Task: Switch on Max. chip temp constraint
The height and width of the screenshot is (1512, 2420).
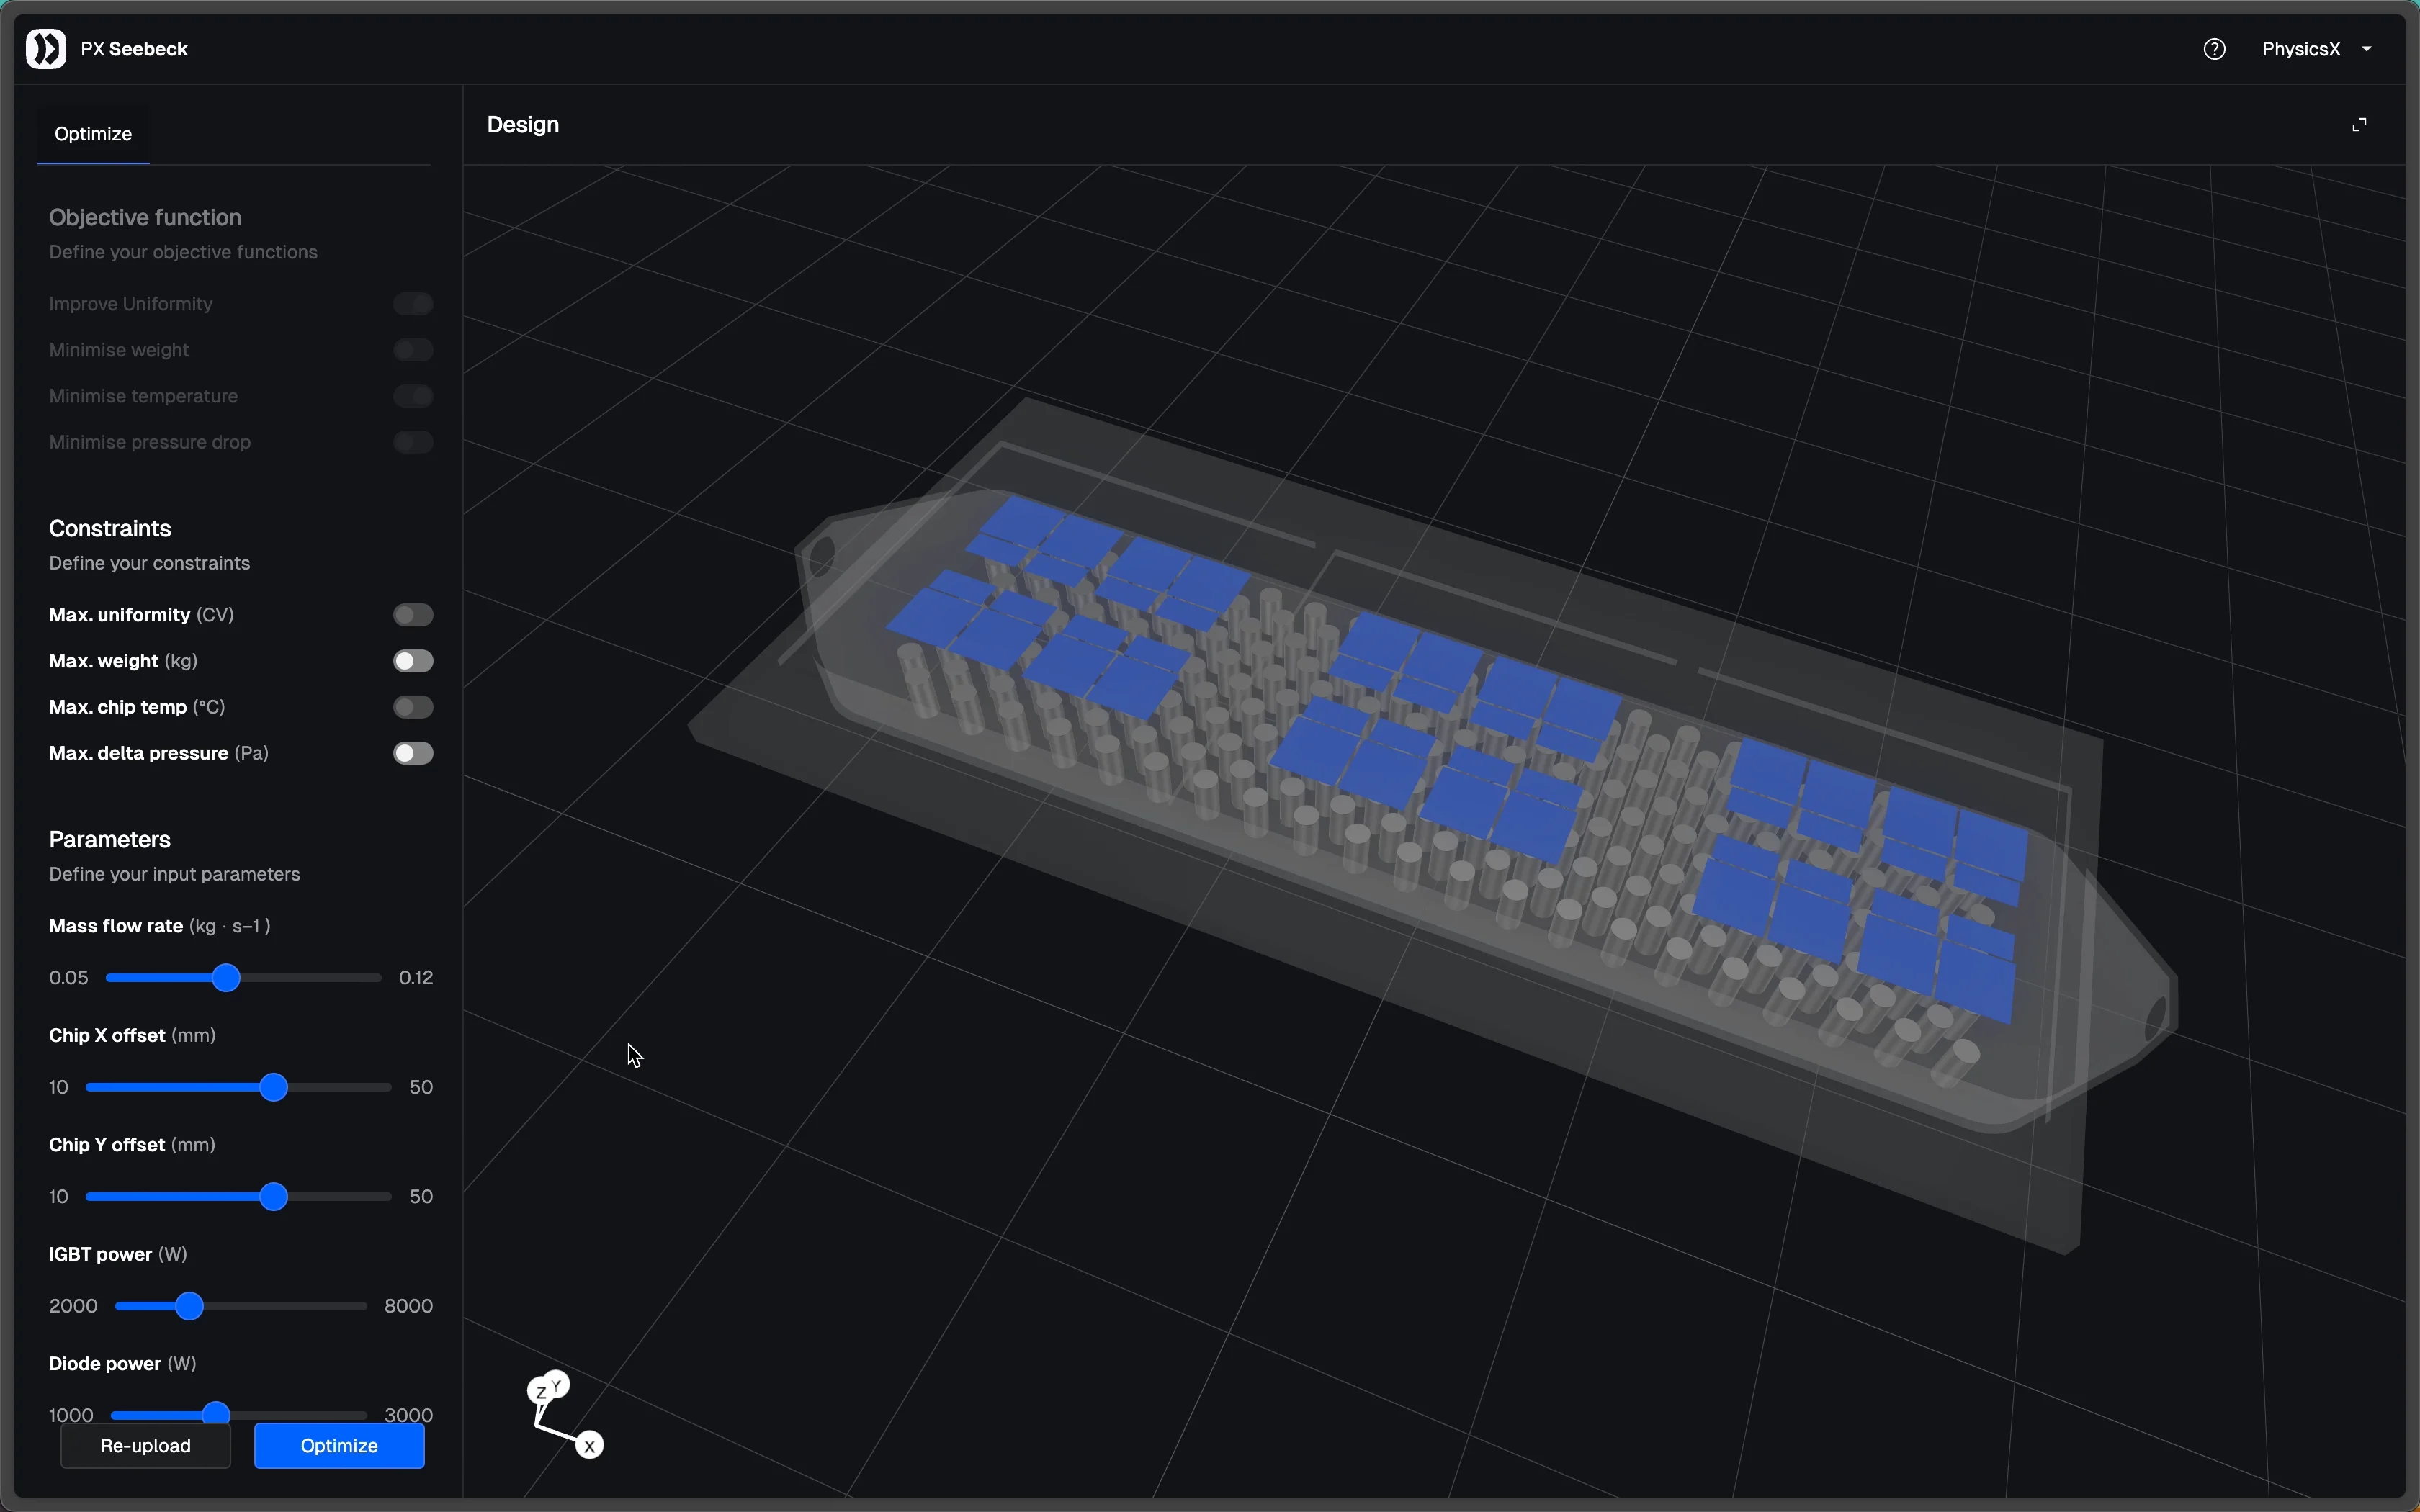Action: (413, 707)
